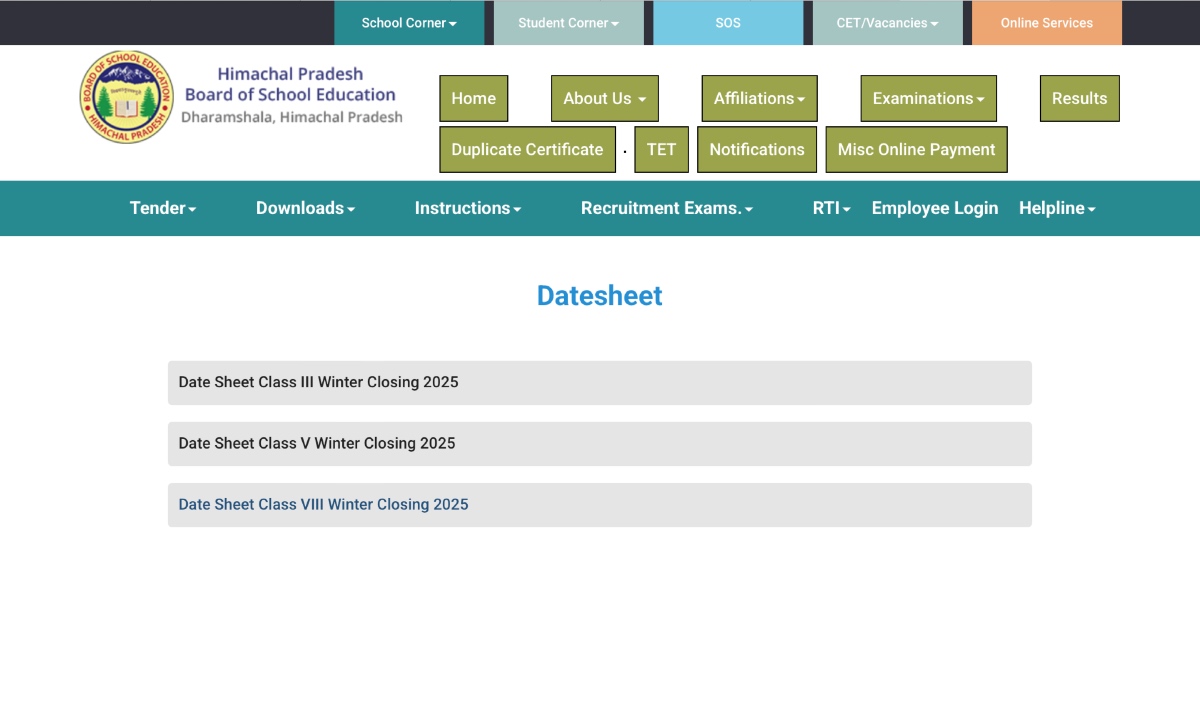The width and height of the screenshot is (1200, 720).
Task: Open the Results page
Action: pyautogui.click(x=1079, y=98)
